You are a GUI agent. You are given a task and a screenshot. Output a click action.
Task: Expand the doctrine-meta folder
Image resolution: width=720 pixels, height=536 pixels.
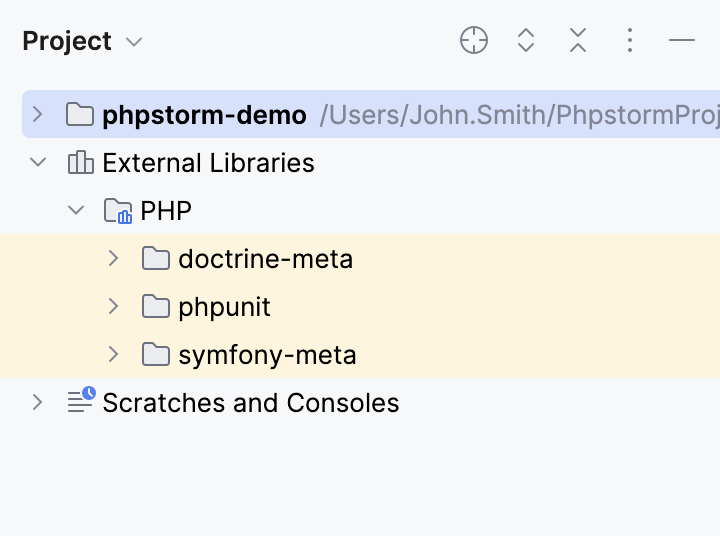pyautogui.click(x=114, y=259)
